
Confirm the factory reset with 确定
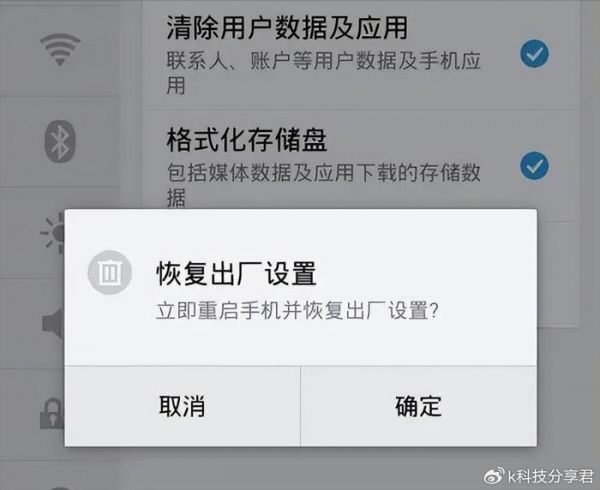[x=419, y=406]
